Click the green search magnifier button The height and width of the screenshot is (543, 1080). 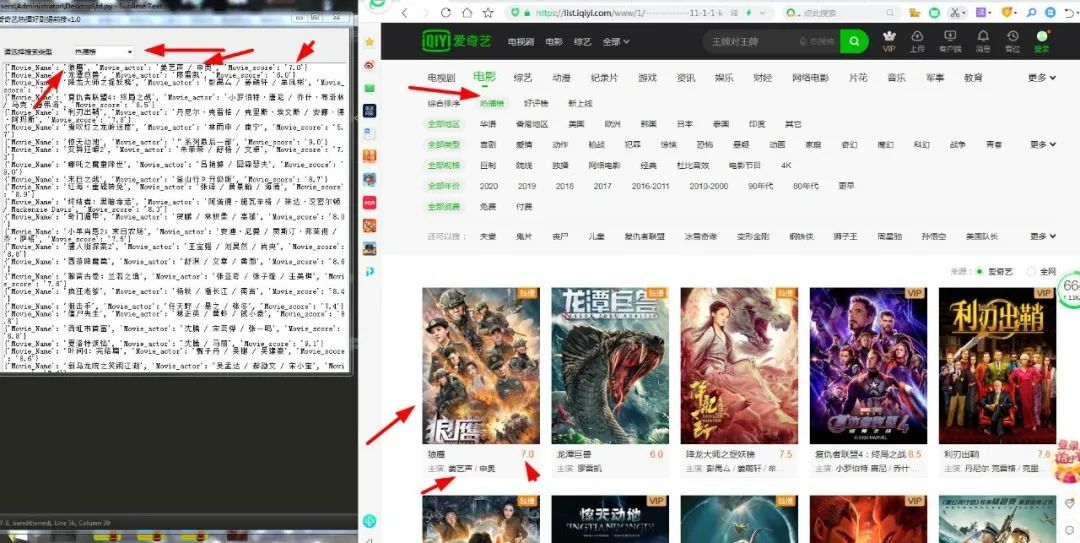tap(854, 41)
